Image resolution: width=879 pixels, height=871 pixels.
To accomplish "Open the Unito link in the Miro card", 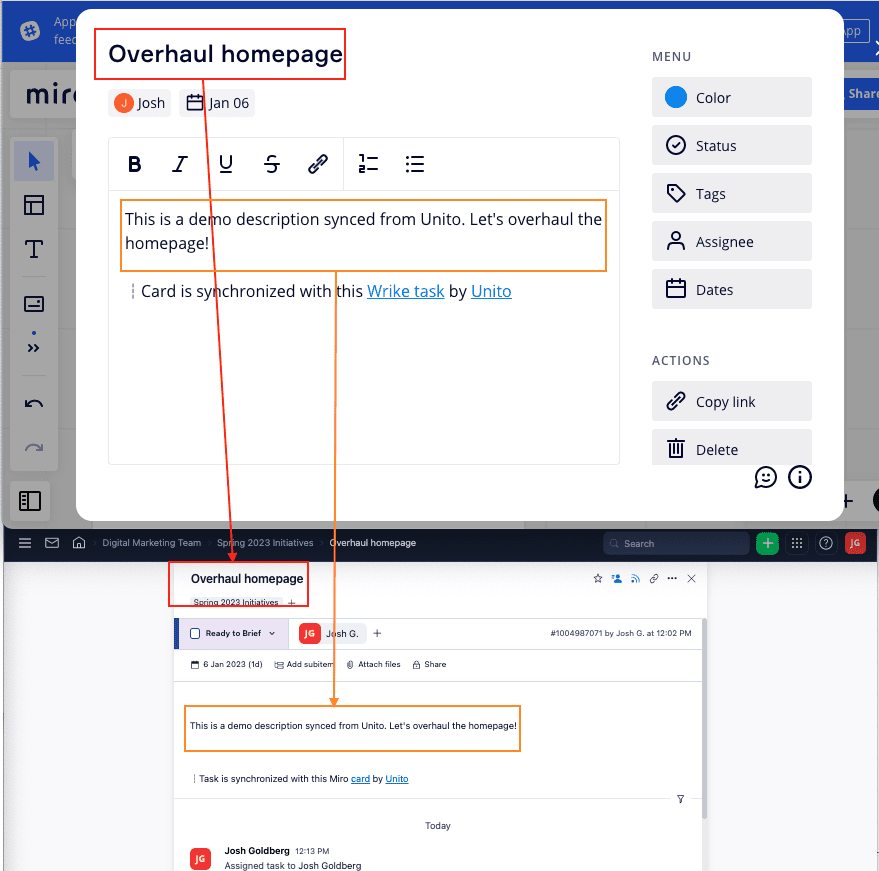I will pos(491,291).
